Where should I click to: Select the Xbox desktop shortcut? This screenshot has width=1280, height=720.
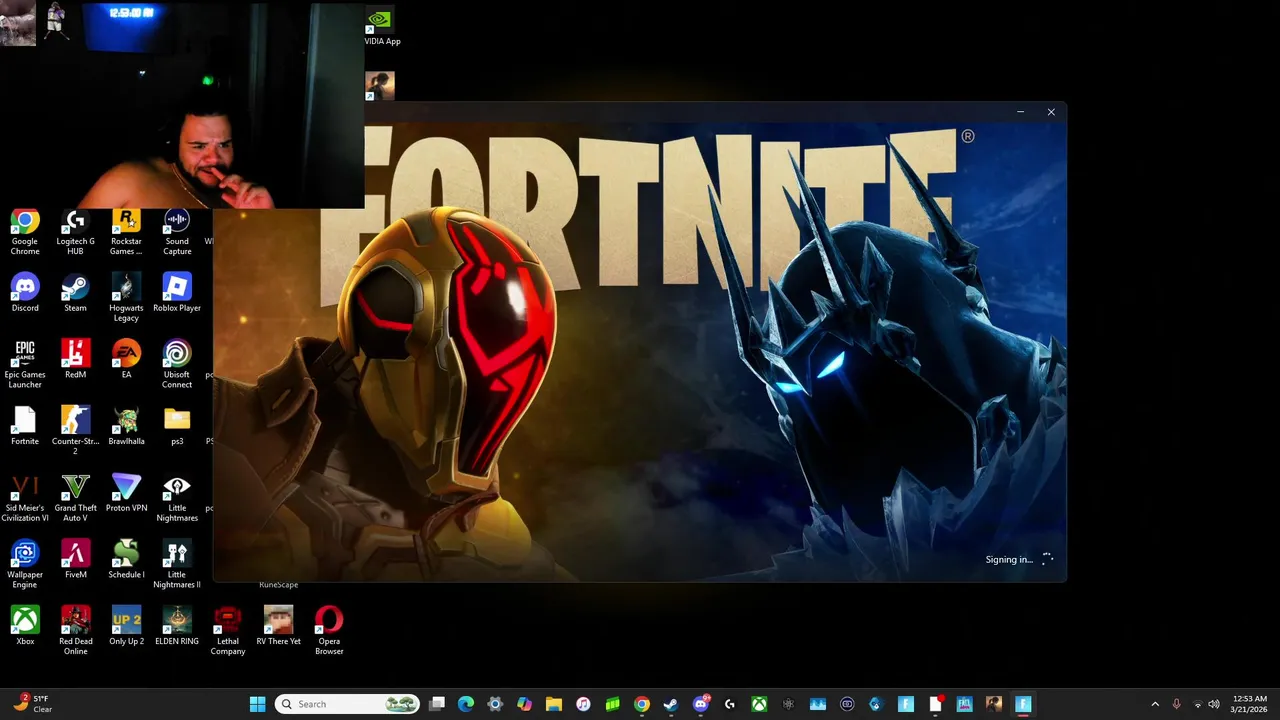(x=25, y=626)
